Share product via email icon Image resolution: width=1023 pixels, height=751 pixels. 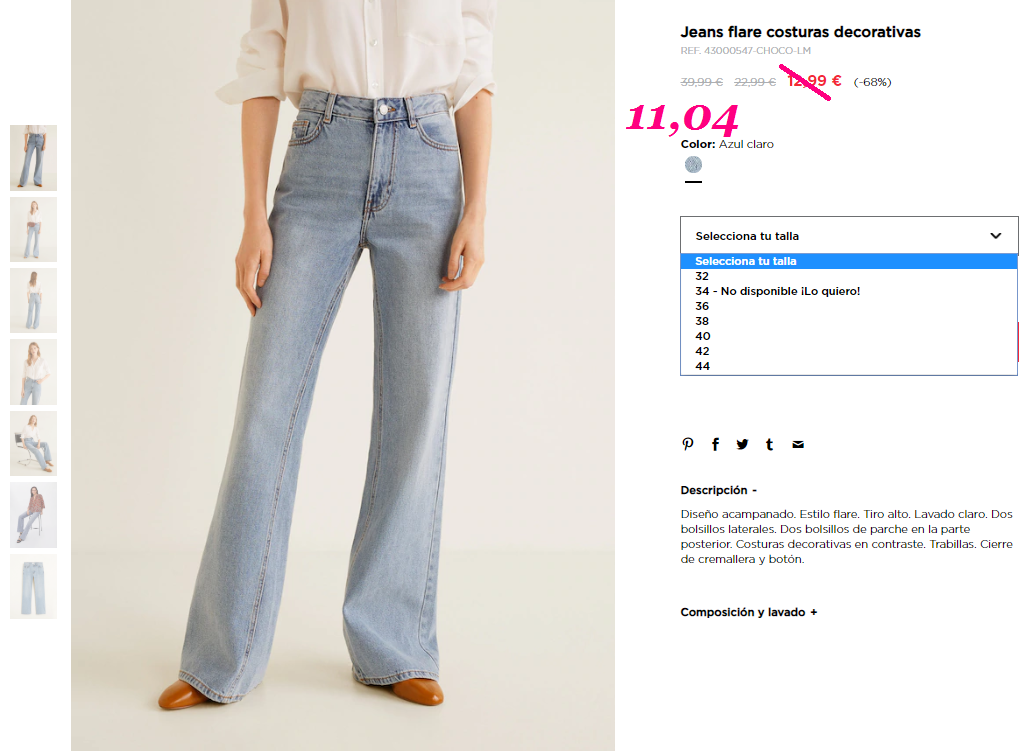798,444
